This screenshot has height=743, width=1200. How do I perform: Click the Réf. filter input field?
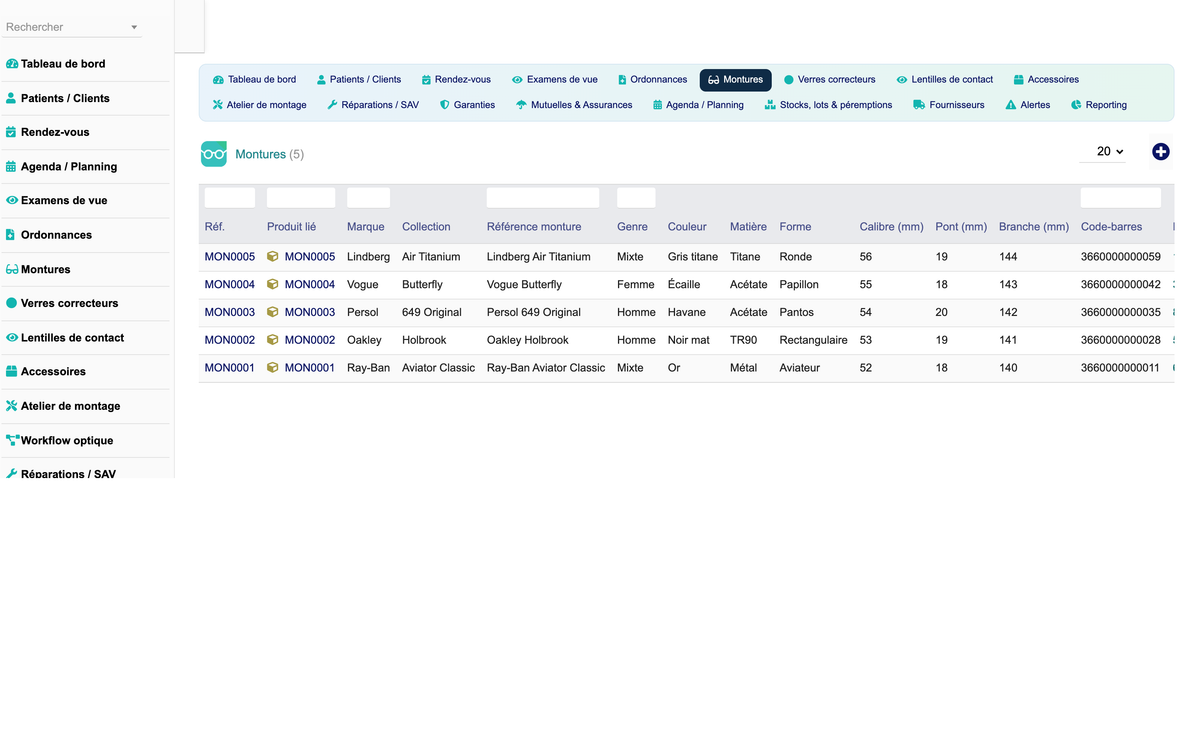(x=230, y=198)
